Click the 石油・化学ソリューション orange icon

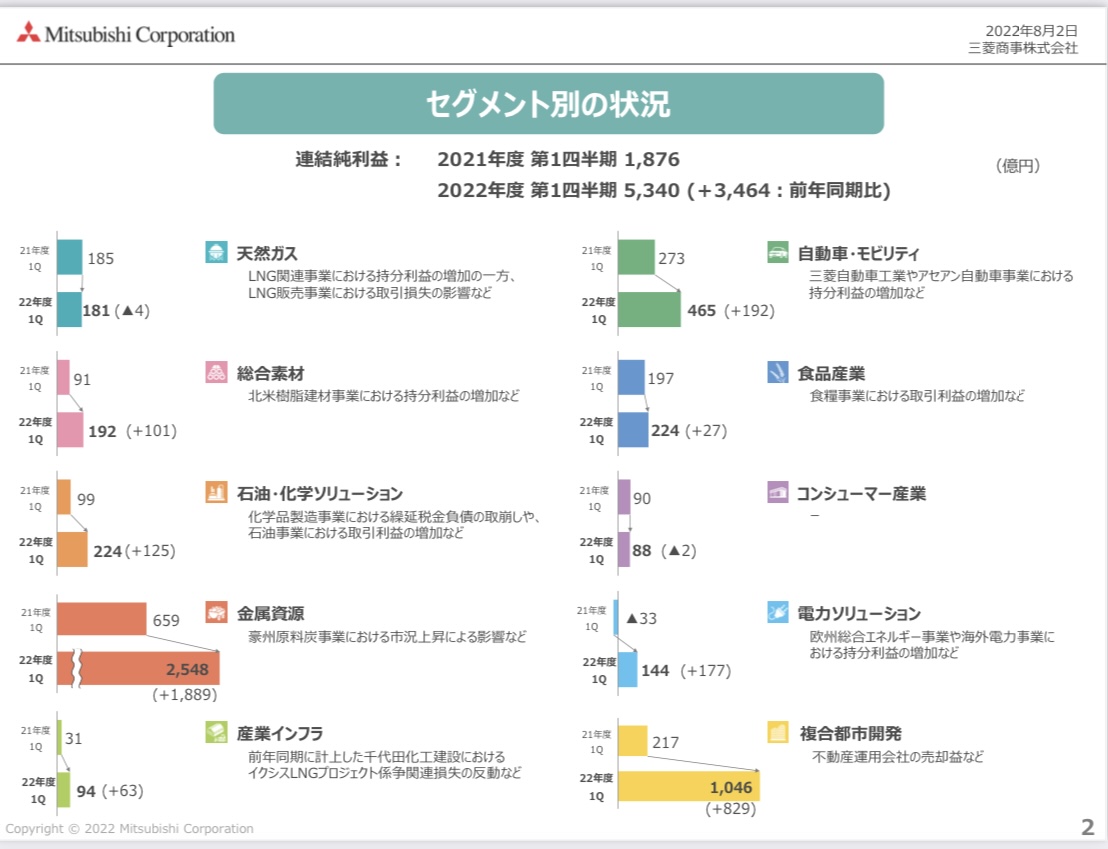216,493
